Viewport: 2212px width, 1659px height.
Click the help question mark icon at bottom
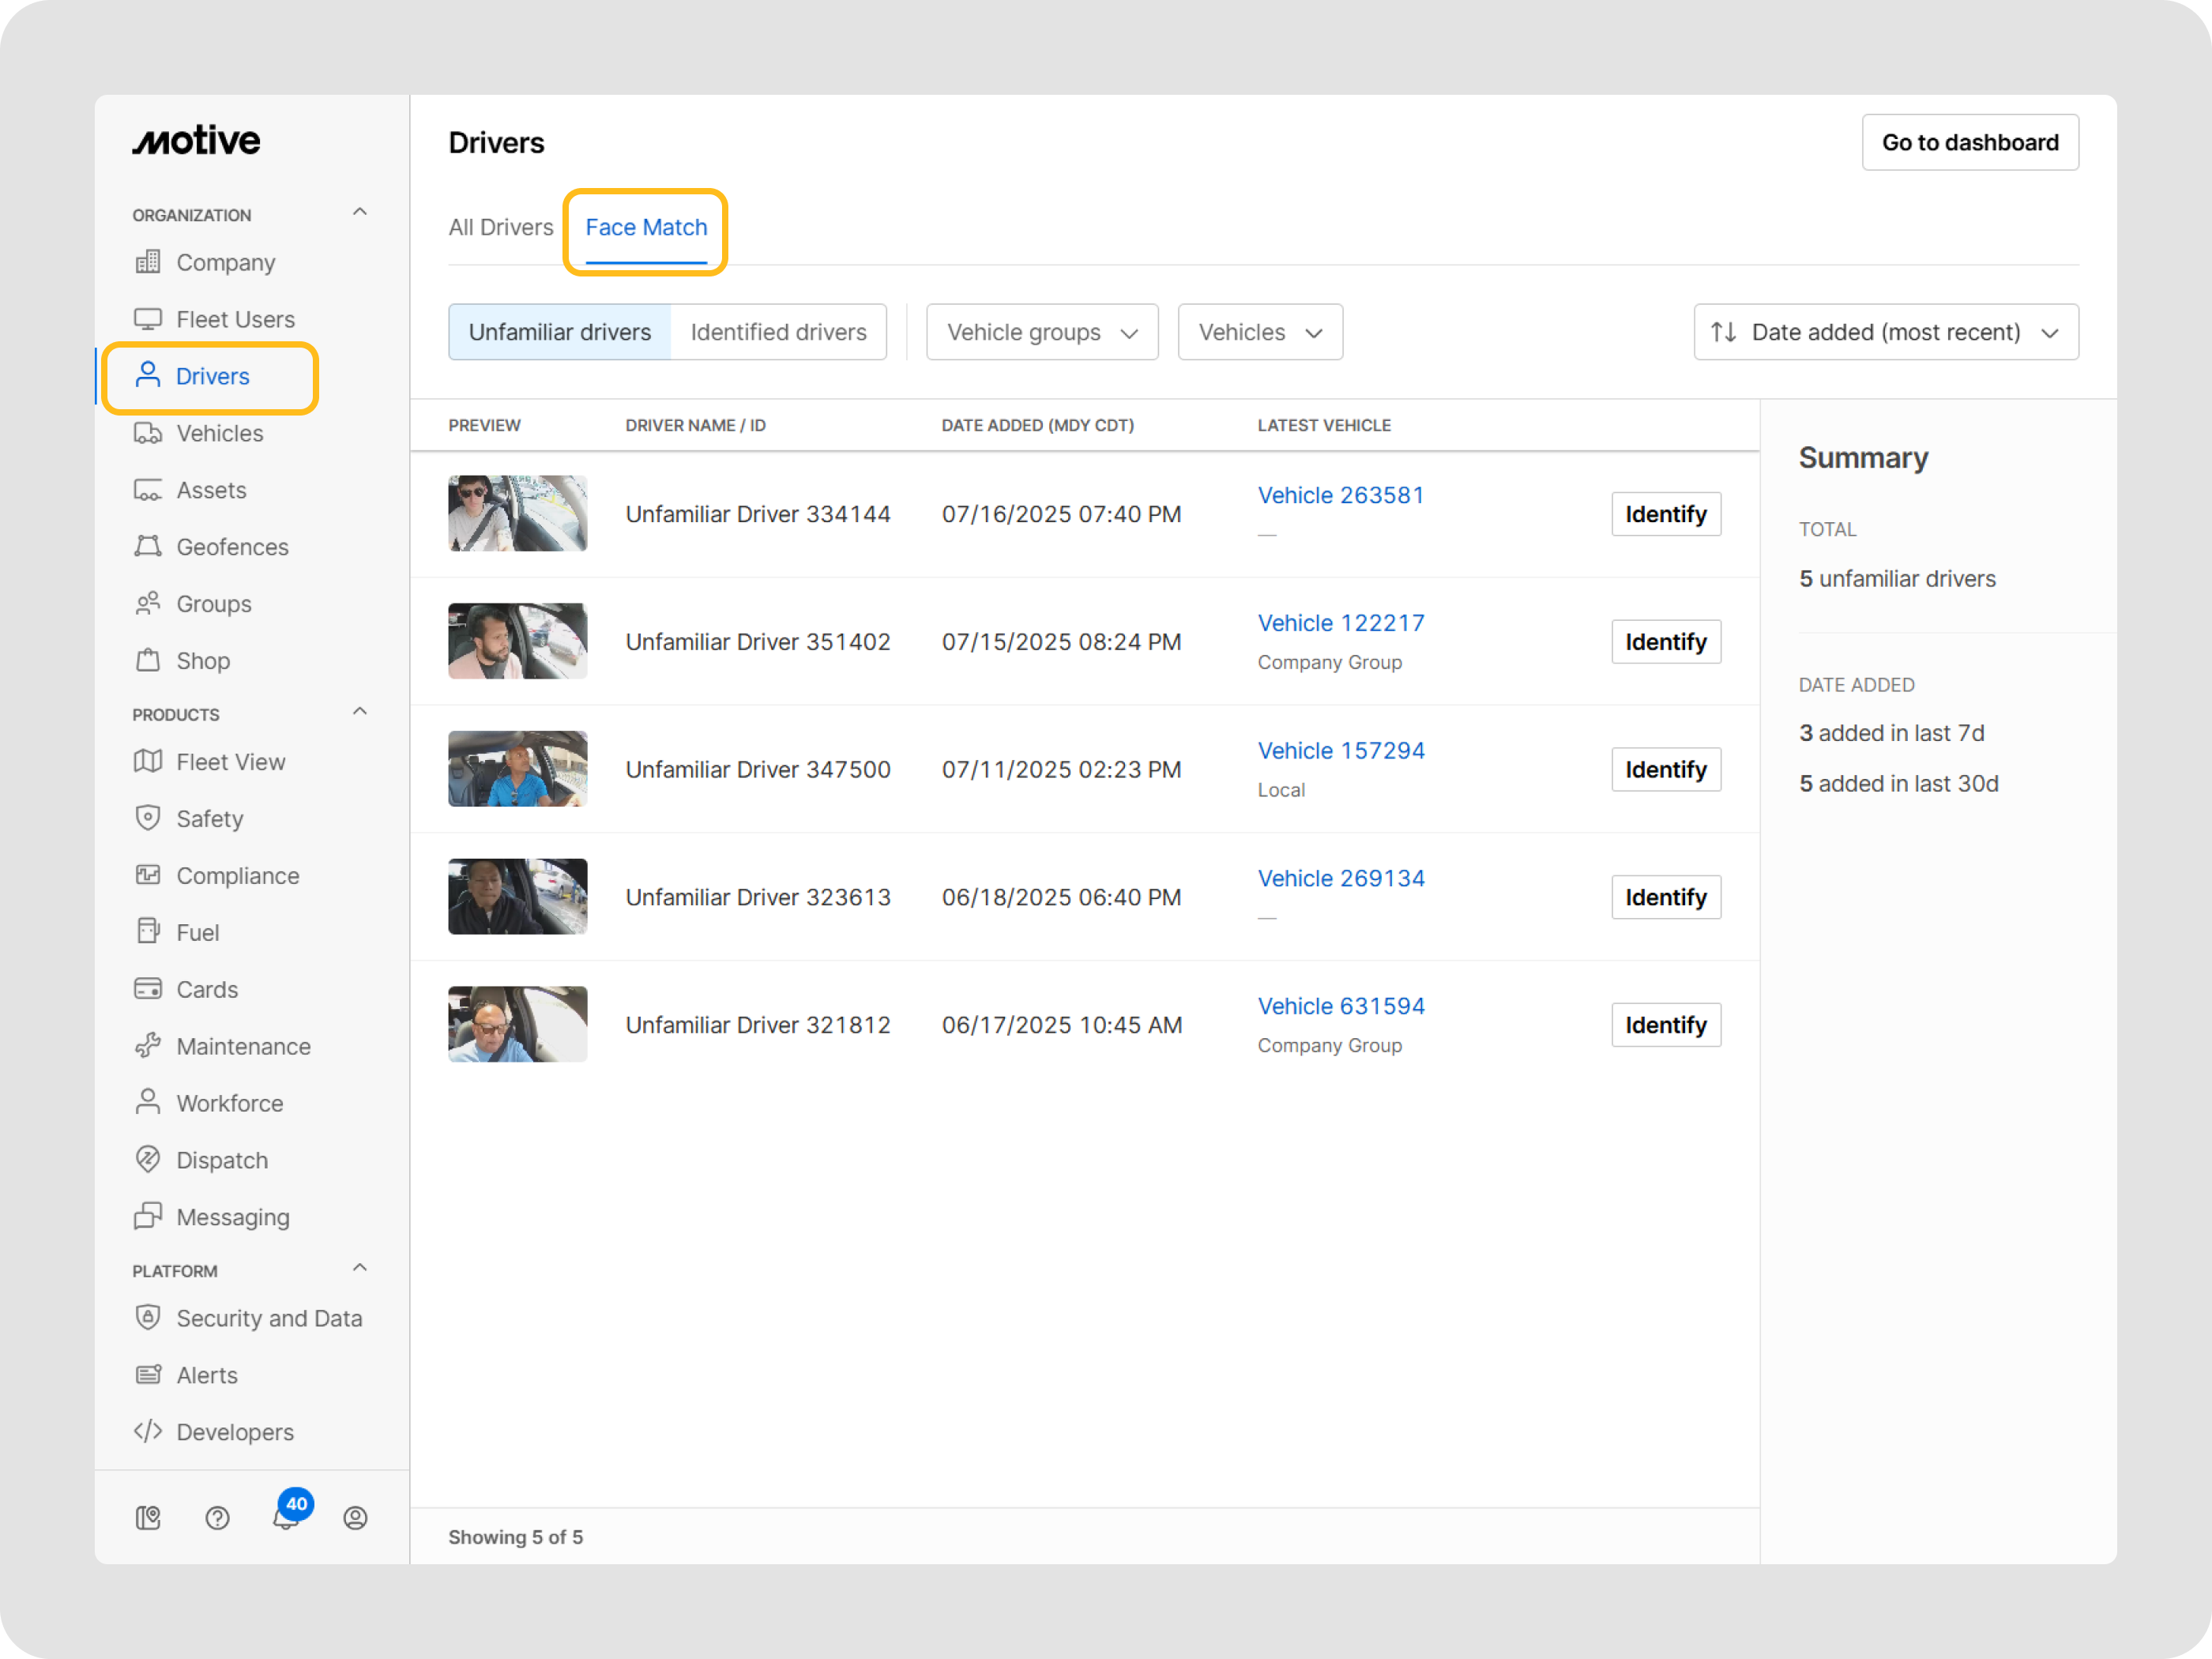pos(217,1517)
